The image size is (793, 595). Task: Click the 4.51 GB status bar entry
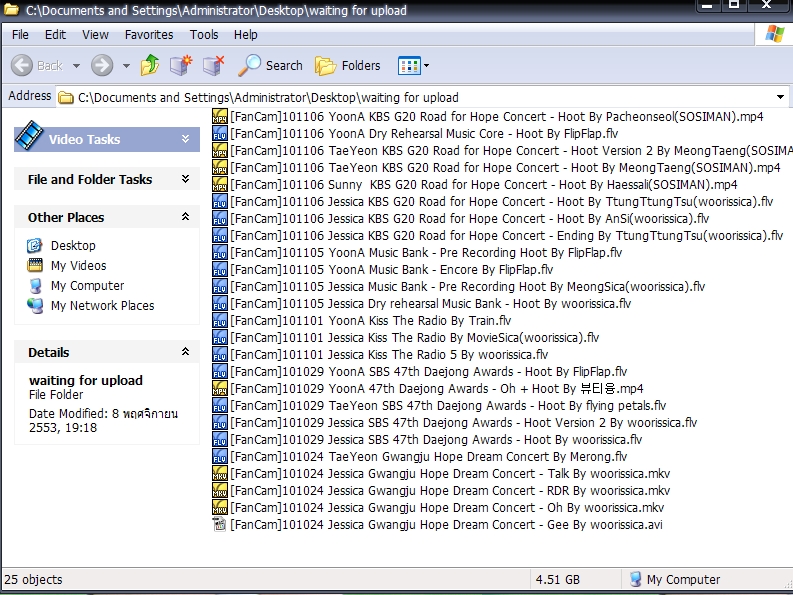558,579
